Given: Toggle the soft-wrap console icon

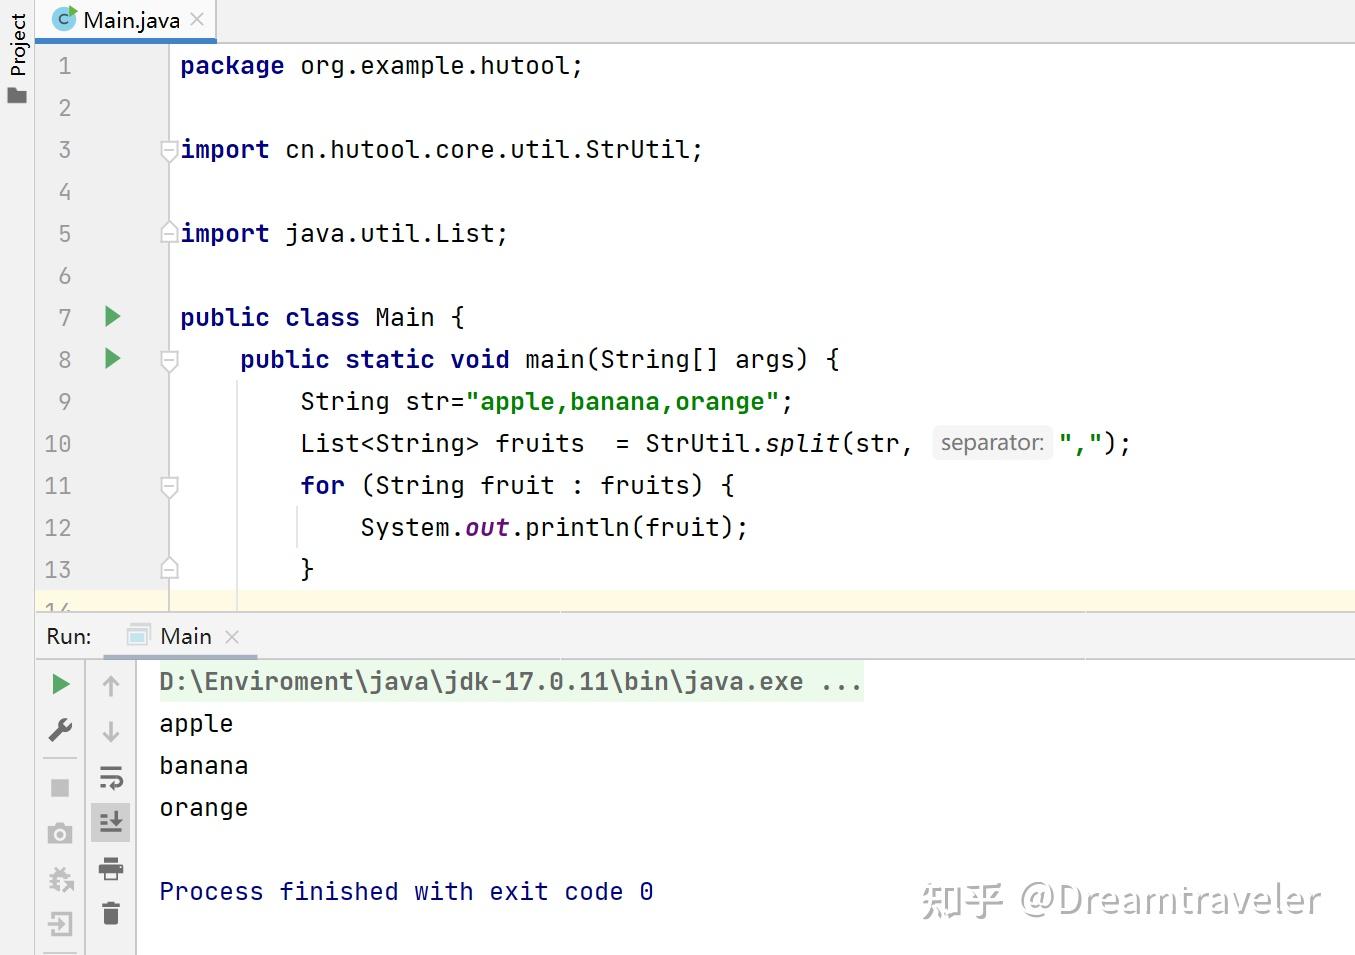Looking at the screenshot, I should point(111,777).
